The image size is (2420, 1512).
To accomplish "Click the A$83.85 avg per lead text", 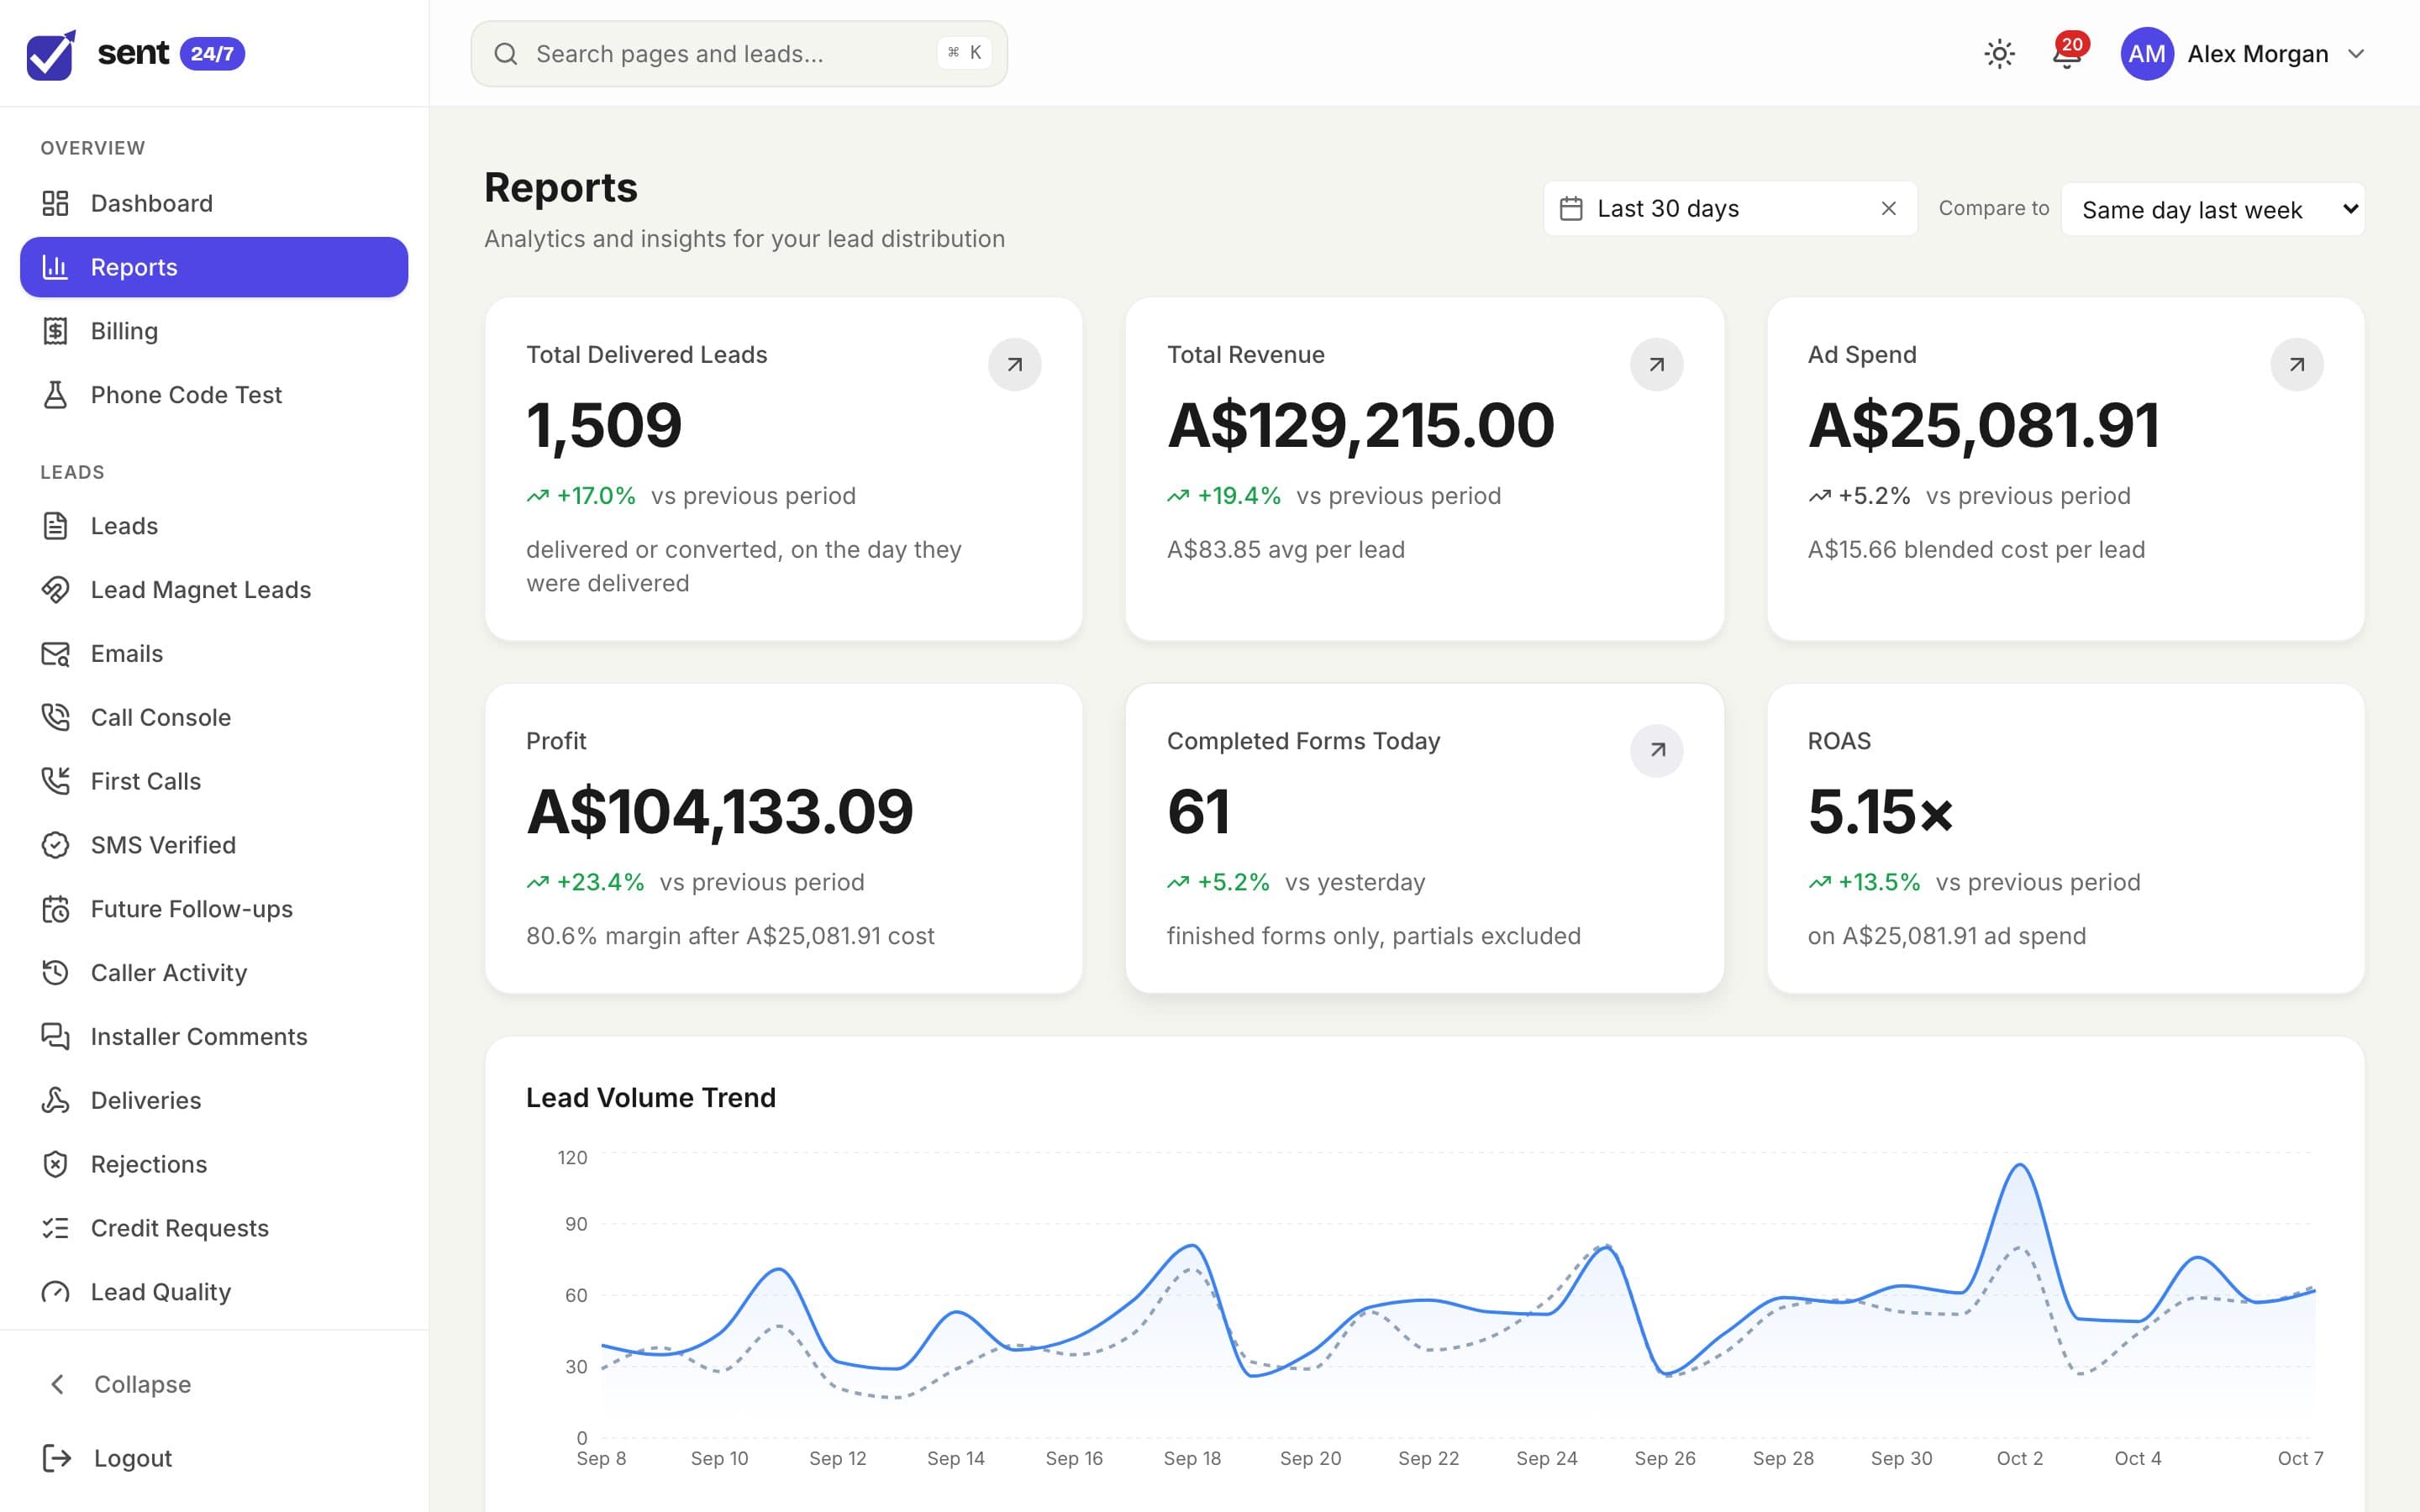I will (1286, 550).
